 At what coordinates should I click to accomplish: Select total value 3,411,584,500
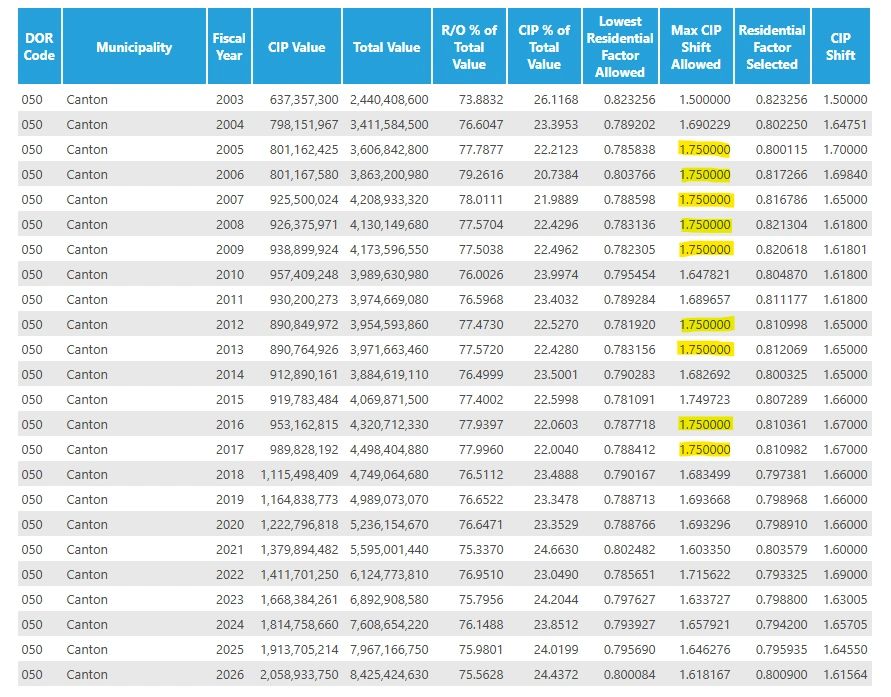389,124
